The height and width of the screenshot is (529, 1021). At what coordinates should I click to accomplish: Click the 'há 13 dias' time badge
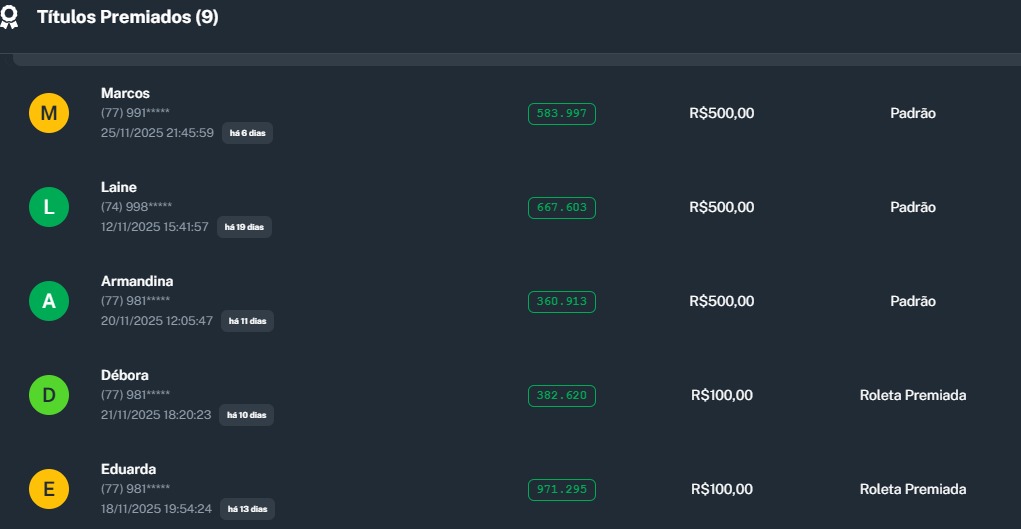tap(246, 509)
